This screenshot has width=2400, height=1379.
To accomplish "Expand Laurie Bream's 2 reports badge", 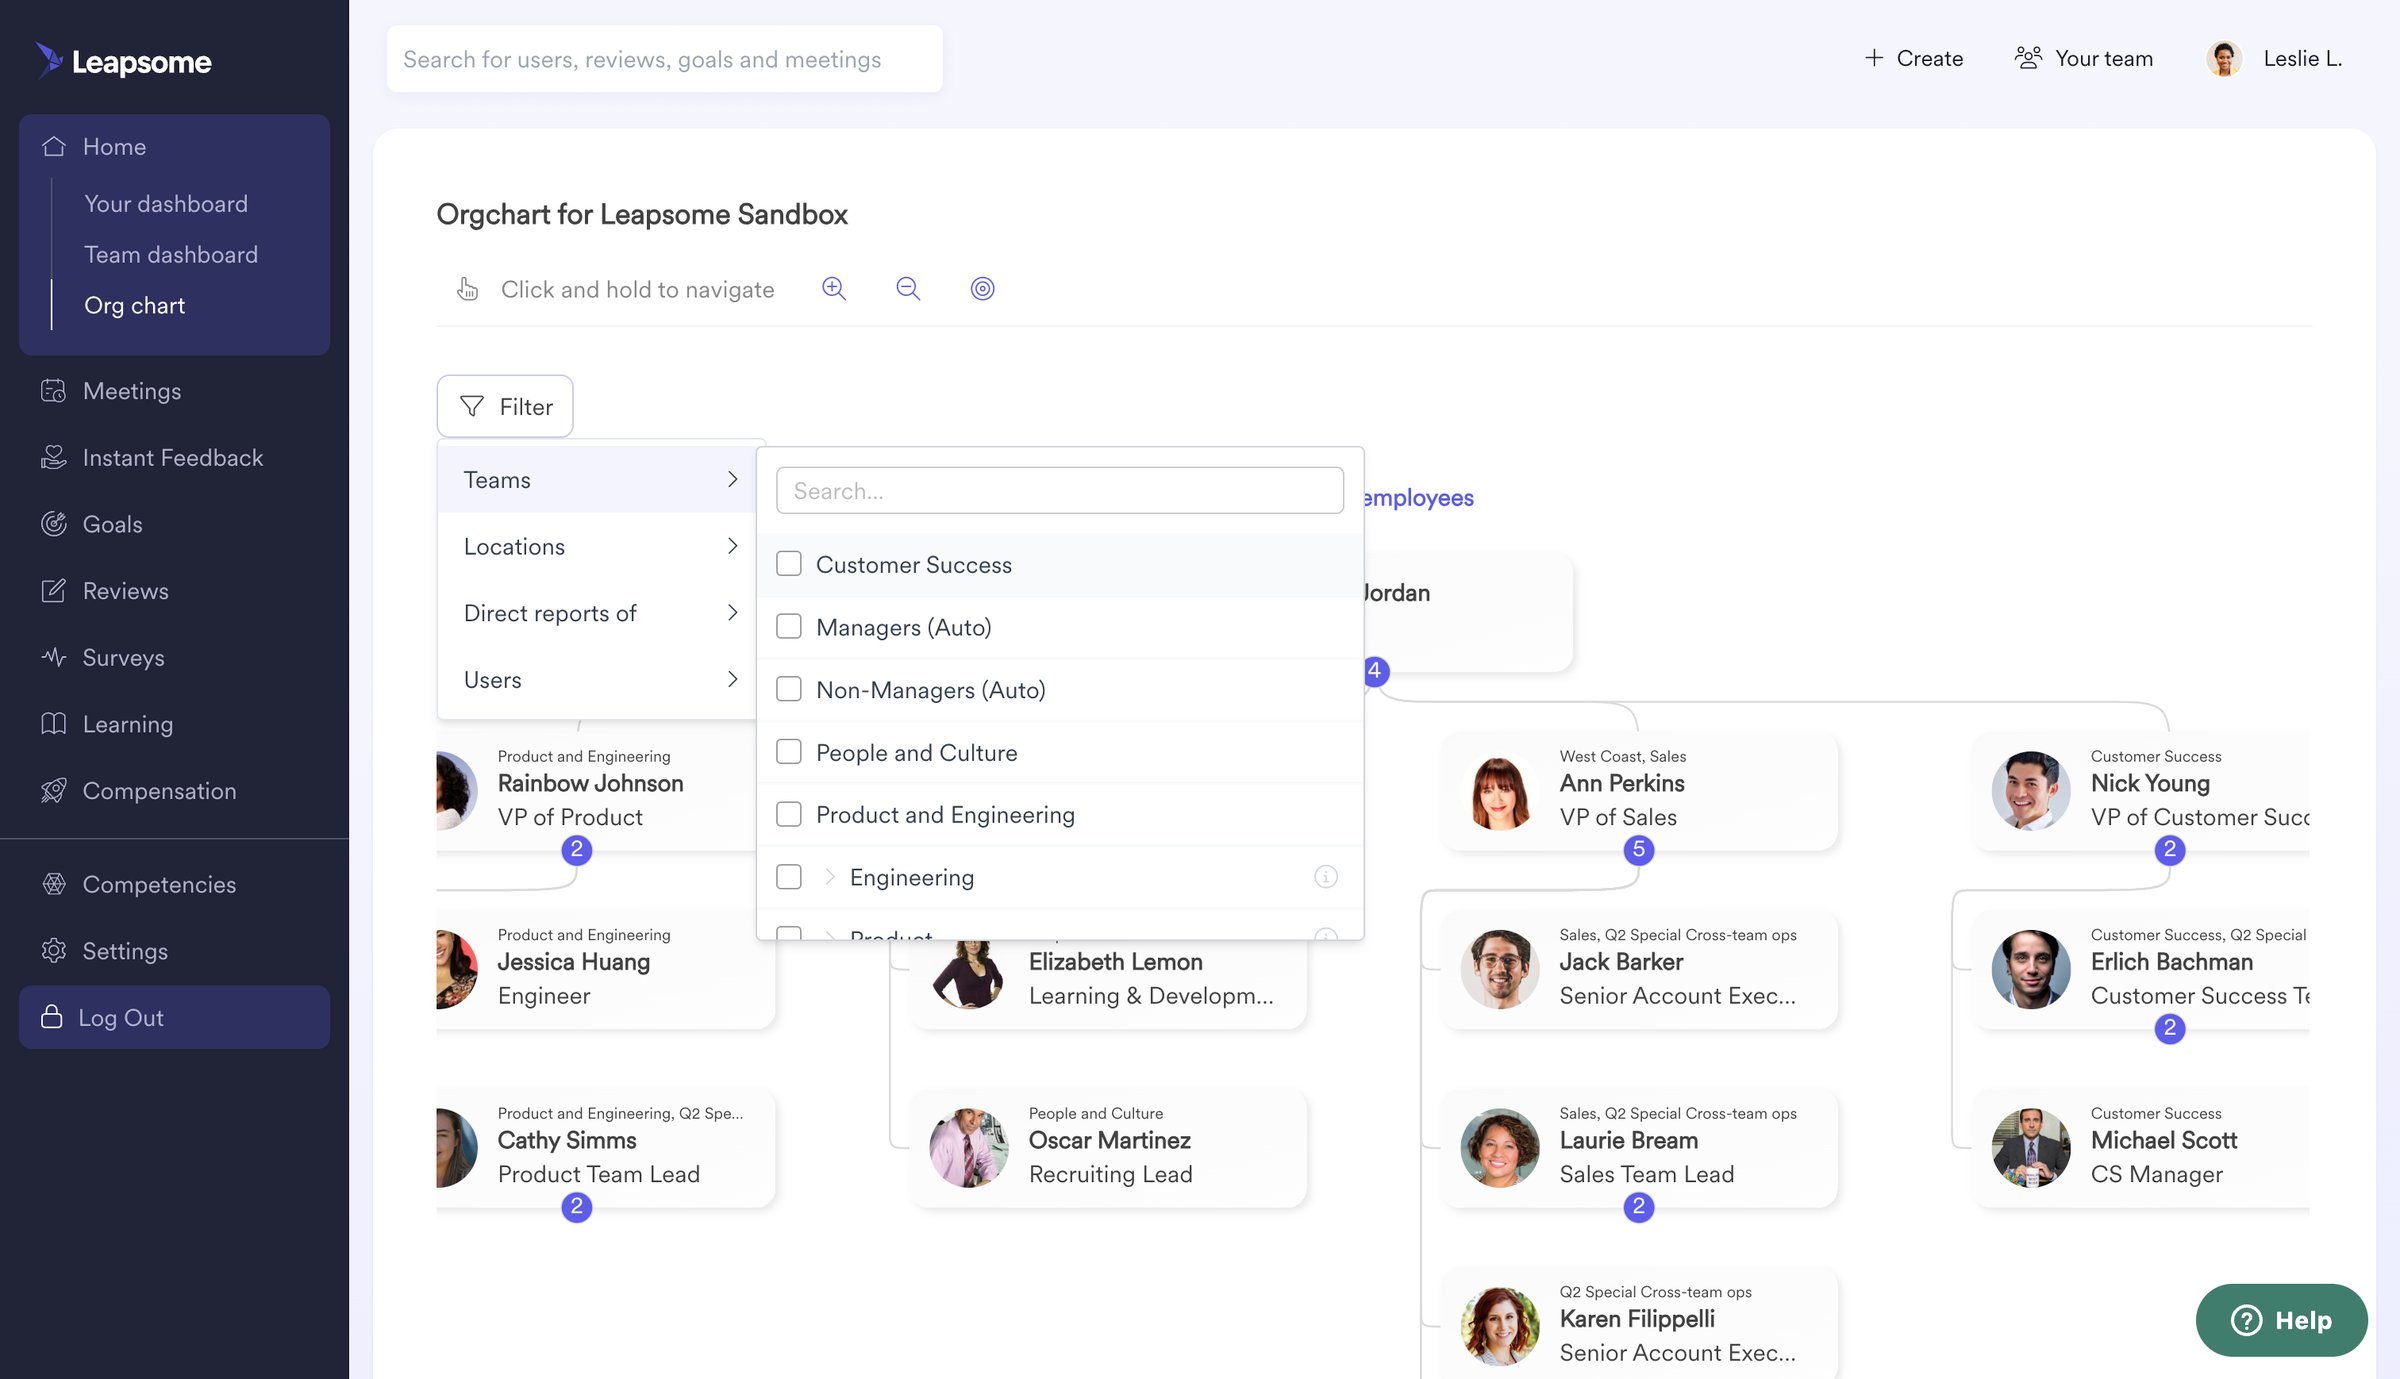I will click(x=1639, y=1207).
